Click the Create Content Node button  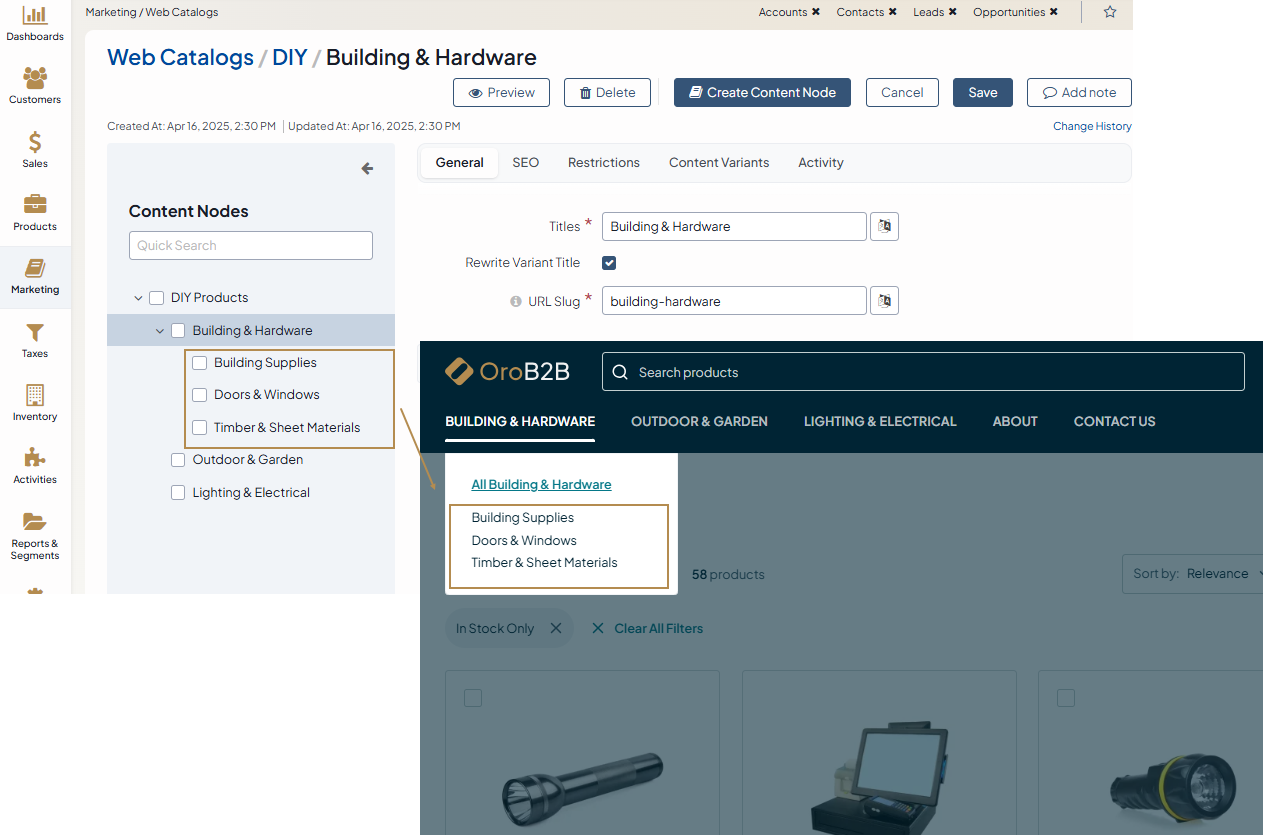[x=762, y=93]
